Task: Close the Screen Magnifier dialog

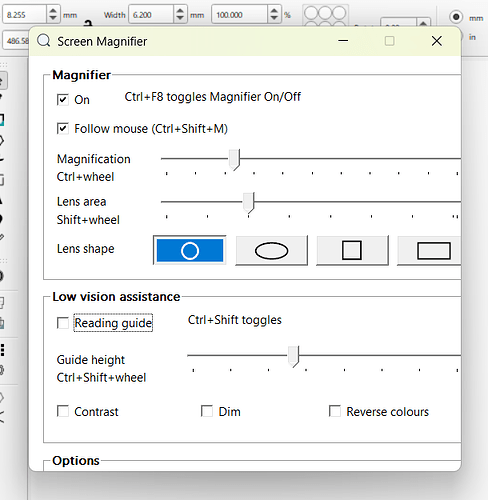Action: 437,41
